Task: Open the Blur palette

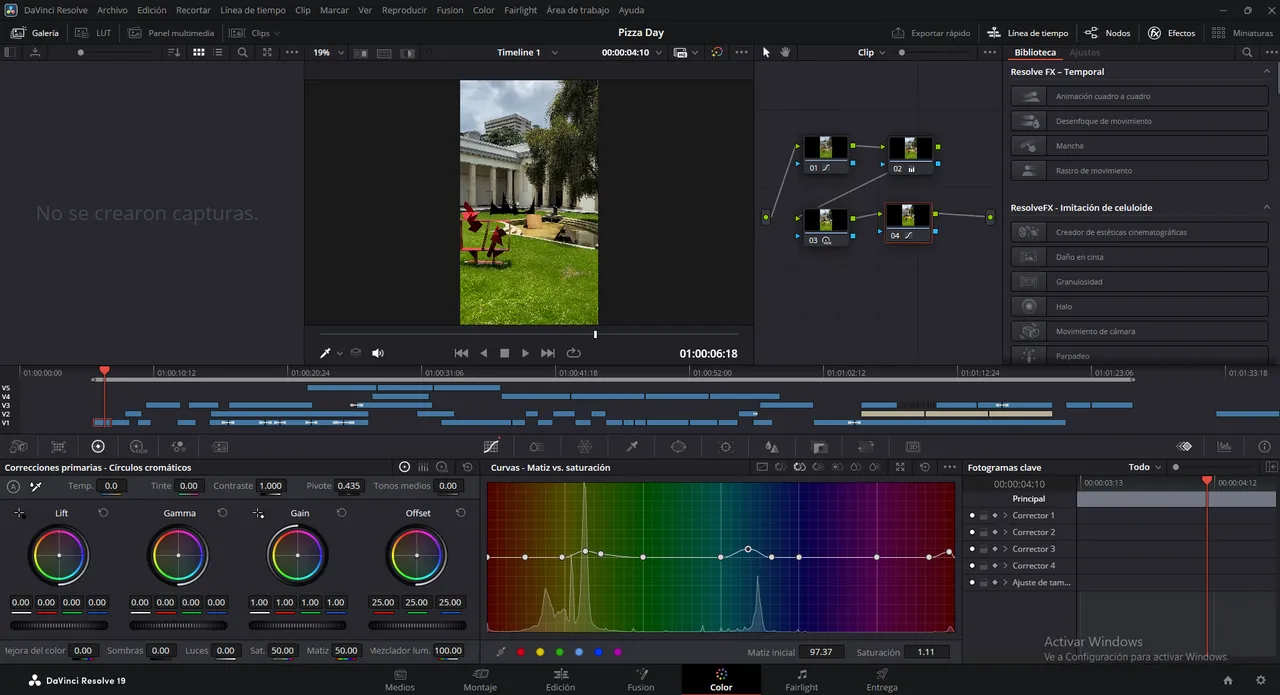Action: pyautogui.click(x=772, y=447)
